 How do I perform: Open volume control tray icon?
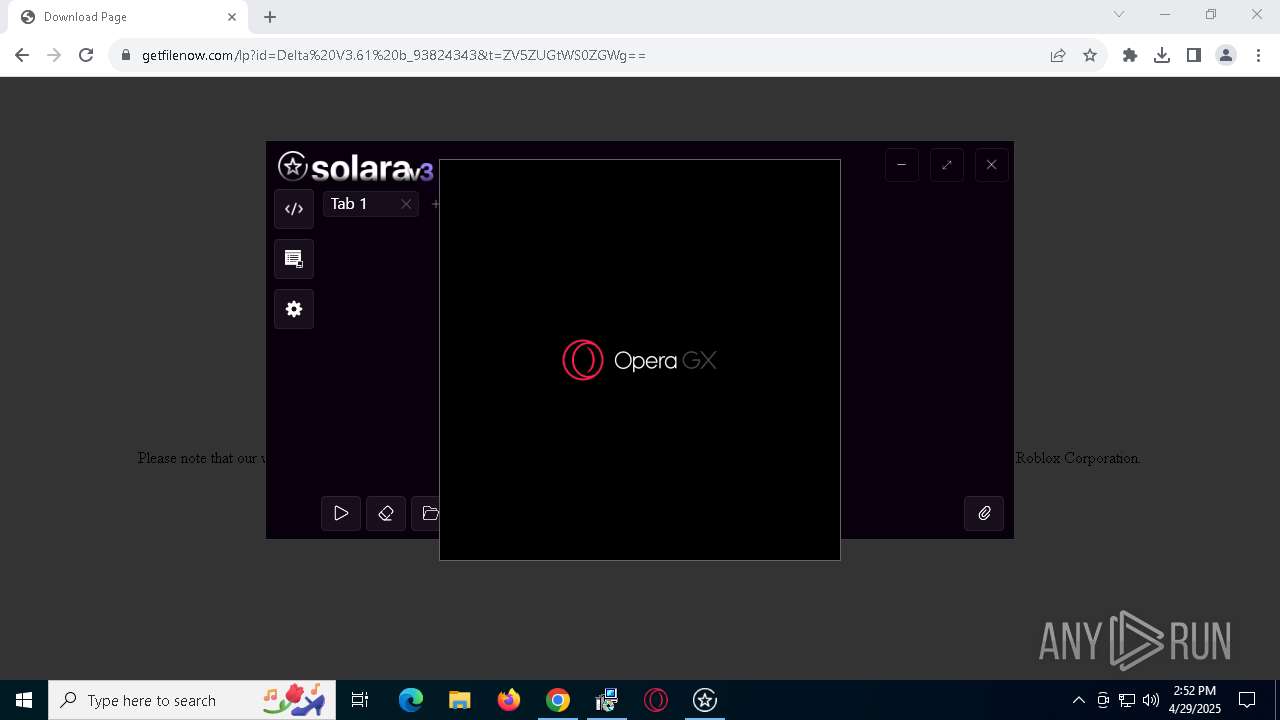pos(1151,700)
